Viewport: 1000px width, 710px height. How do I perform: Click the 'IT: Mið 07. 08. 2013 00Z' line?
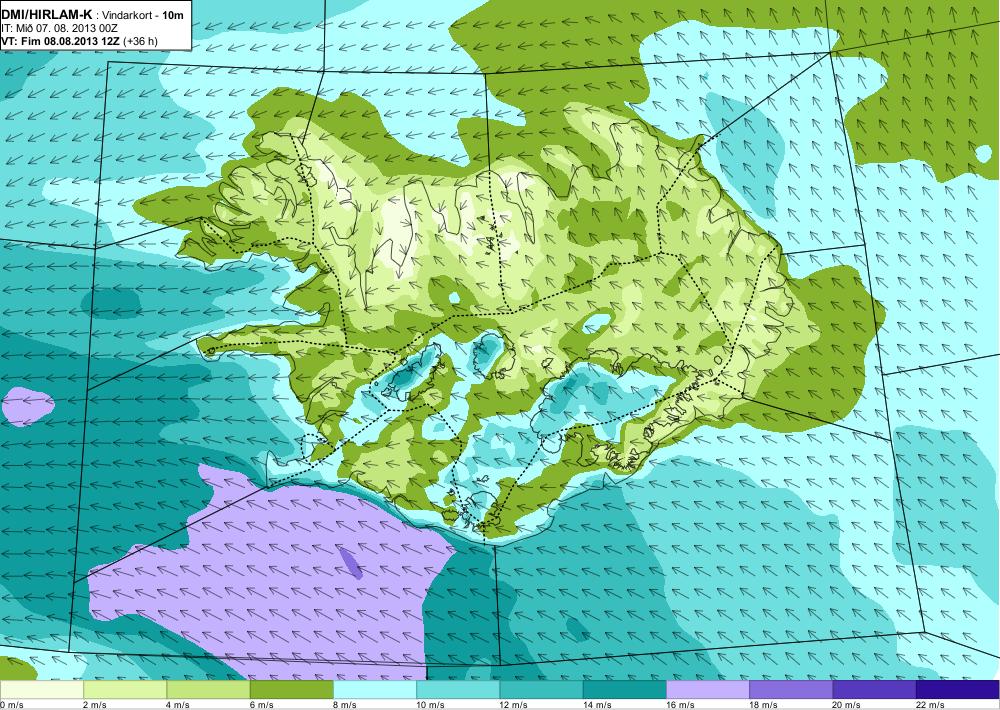point(59,28)
